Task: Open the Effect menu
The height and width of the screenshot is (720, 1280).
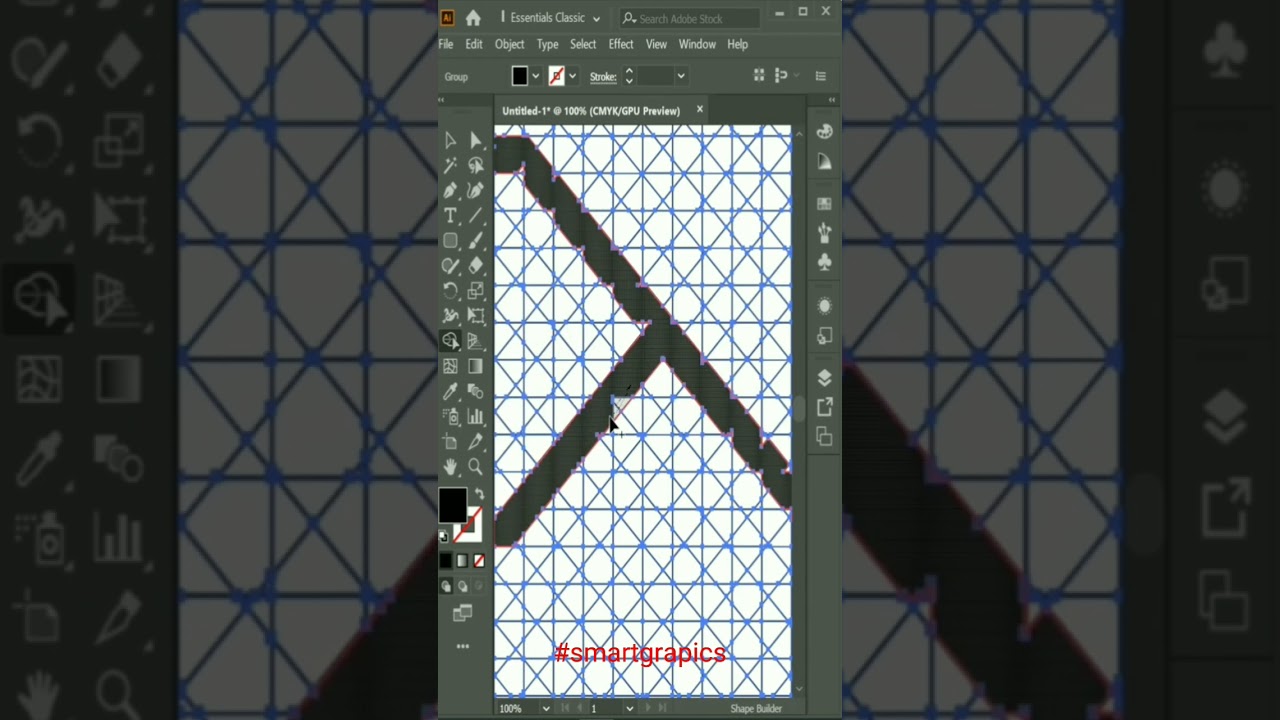Action: point(621,44)
